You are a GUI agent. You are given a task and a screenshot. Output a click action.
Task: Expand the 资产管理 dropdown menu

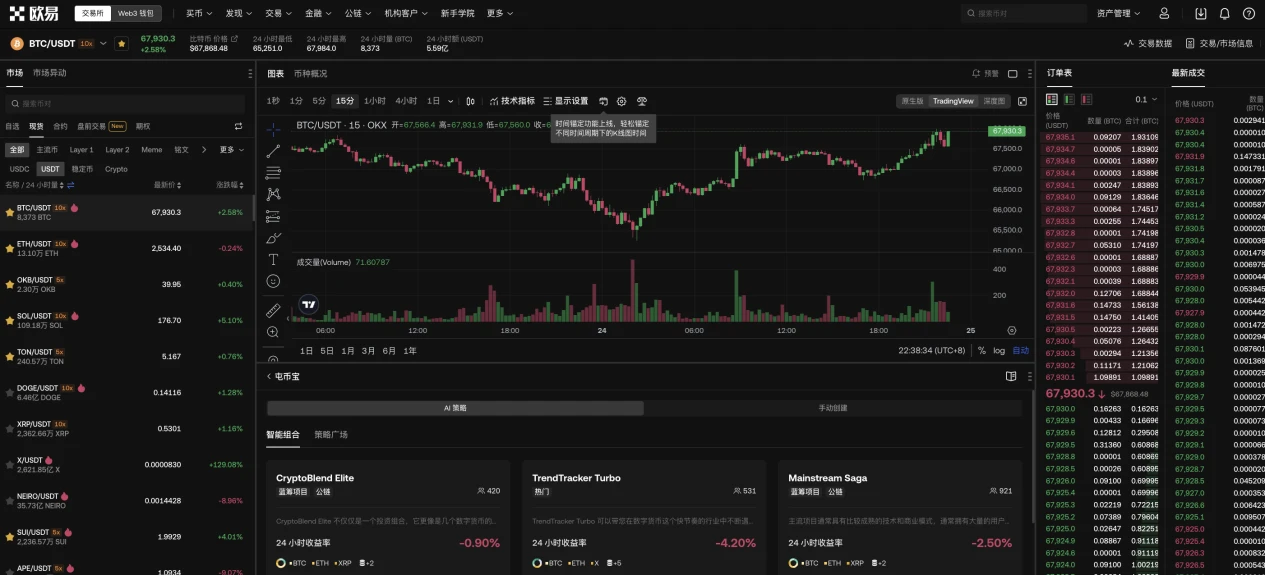point(1118,14)
